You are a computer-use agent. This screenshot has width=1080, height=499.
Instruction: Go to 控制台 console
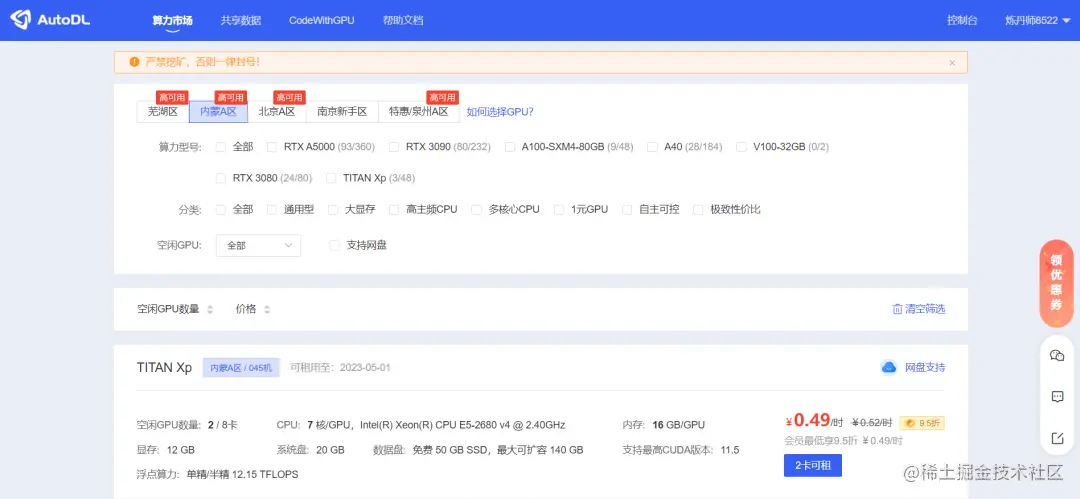(962, 21)
